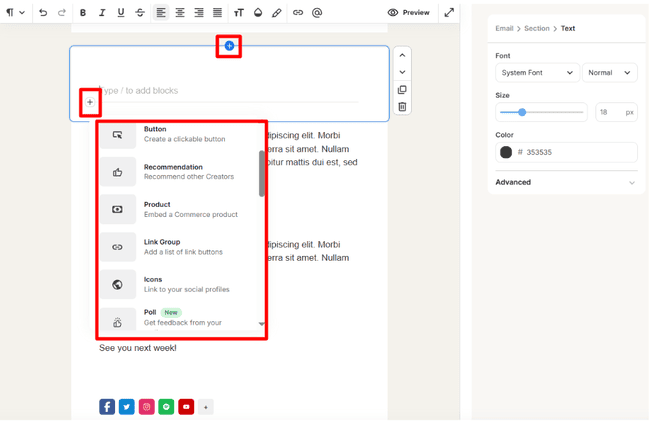Viewport: 650px width, 421px height.
Task: Toggle bold formatting
Action: [x=83, y=13]
